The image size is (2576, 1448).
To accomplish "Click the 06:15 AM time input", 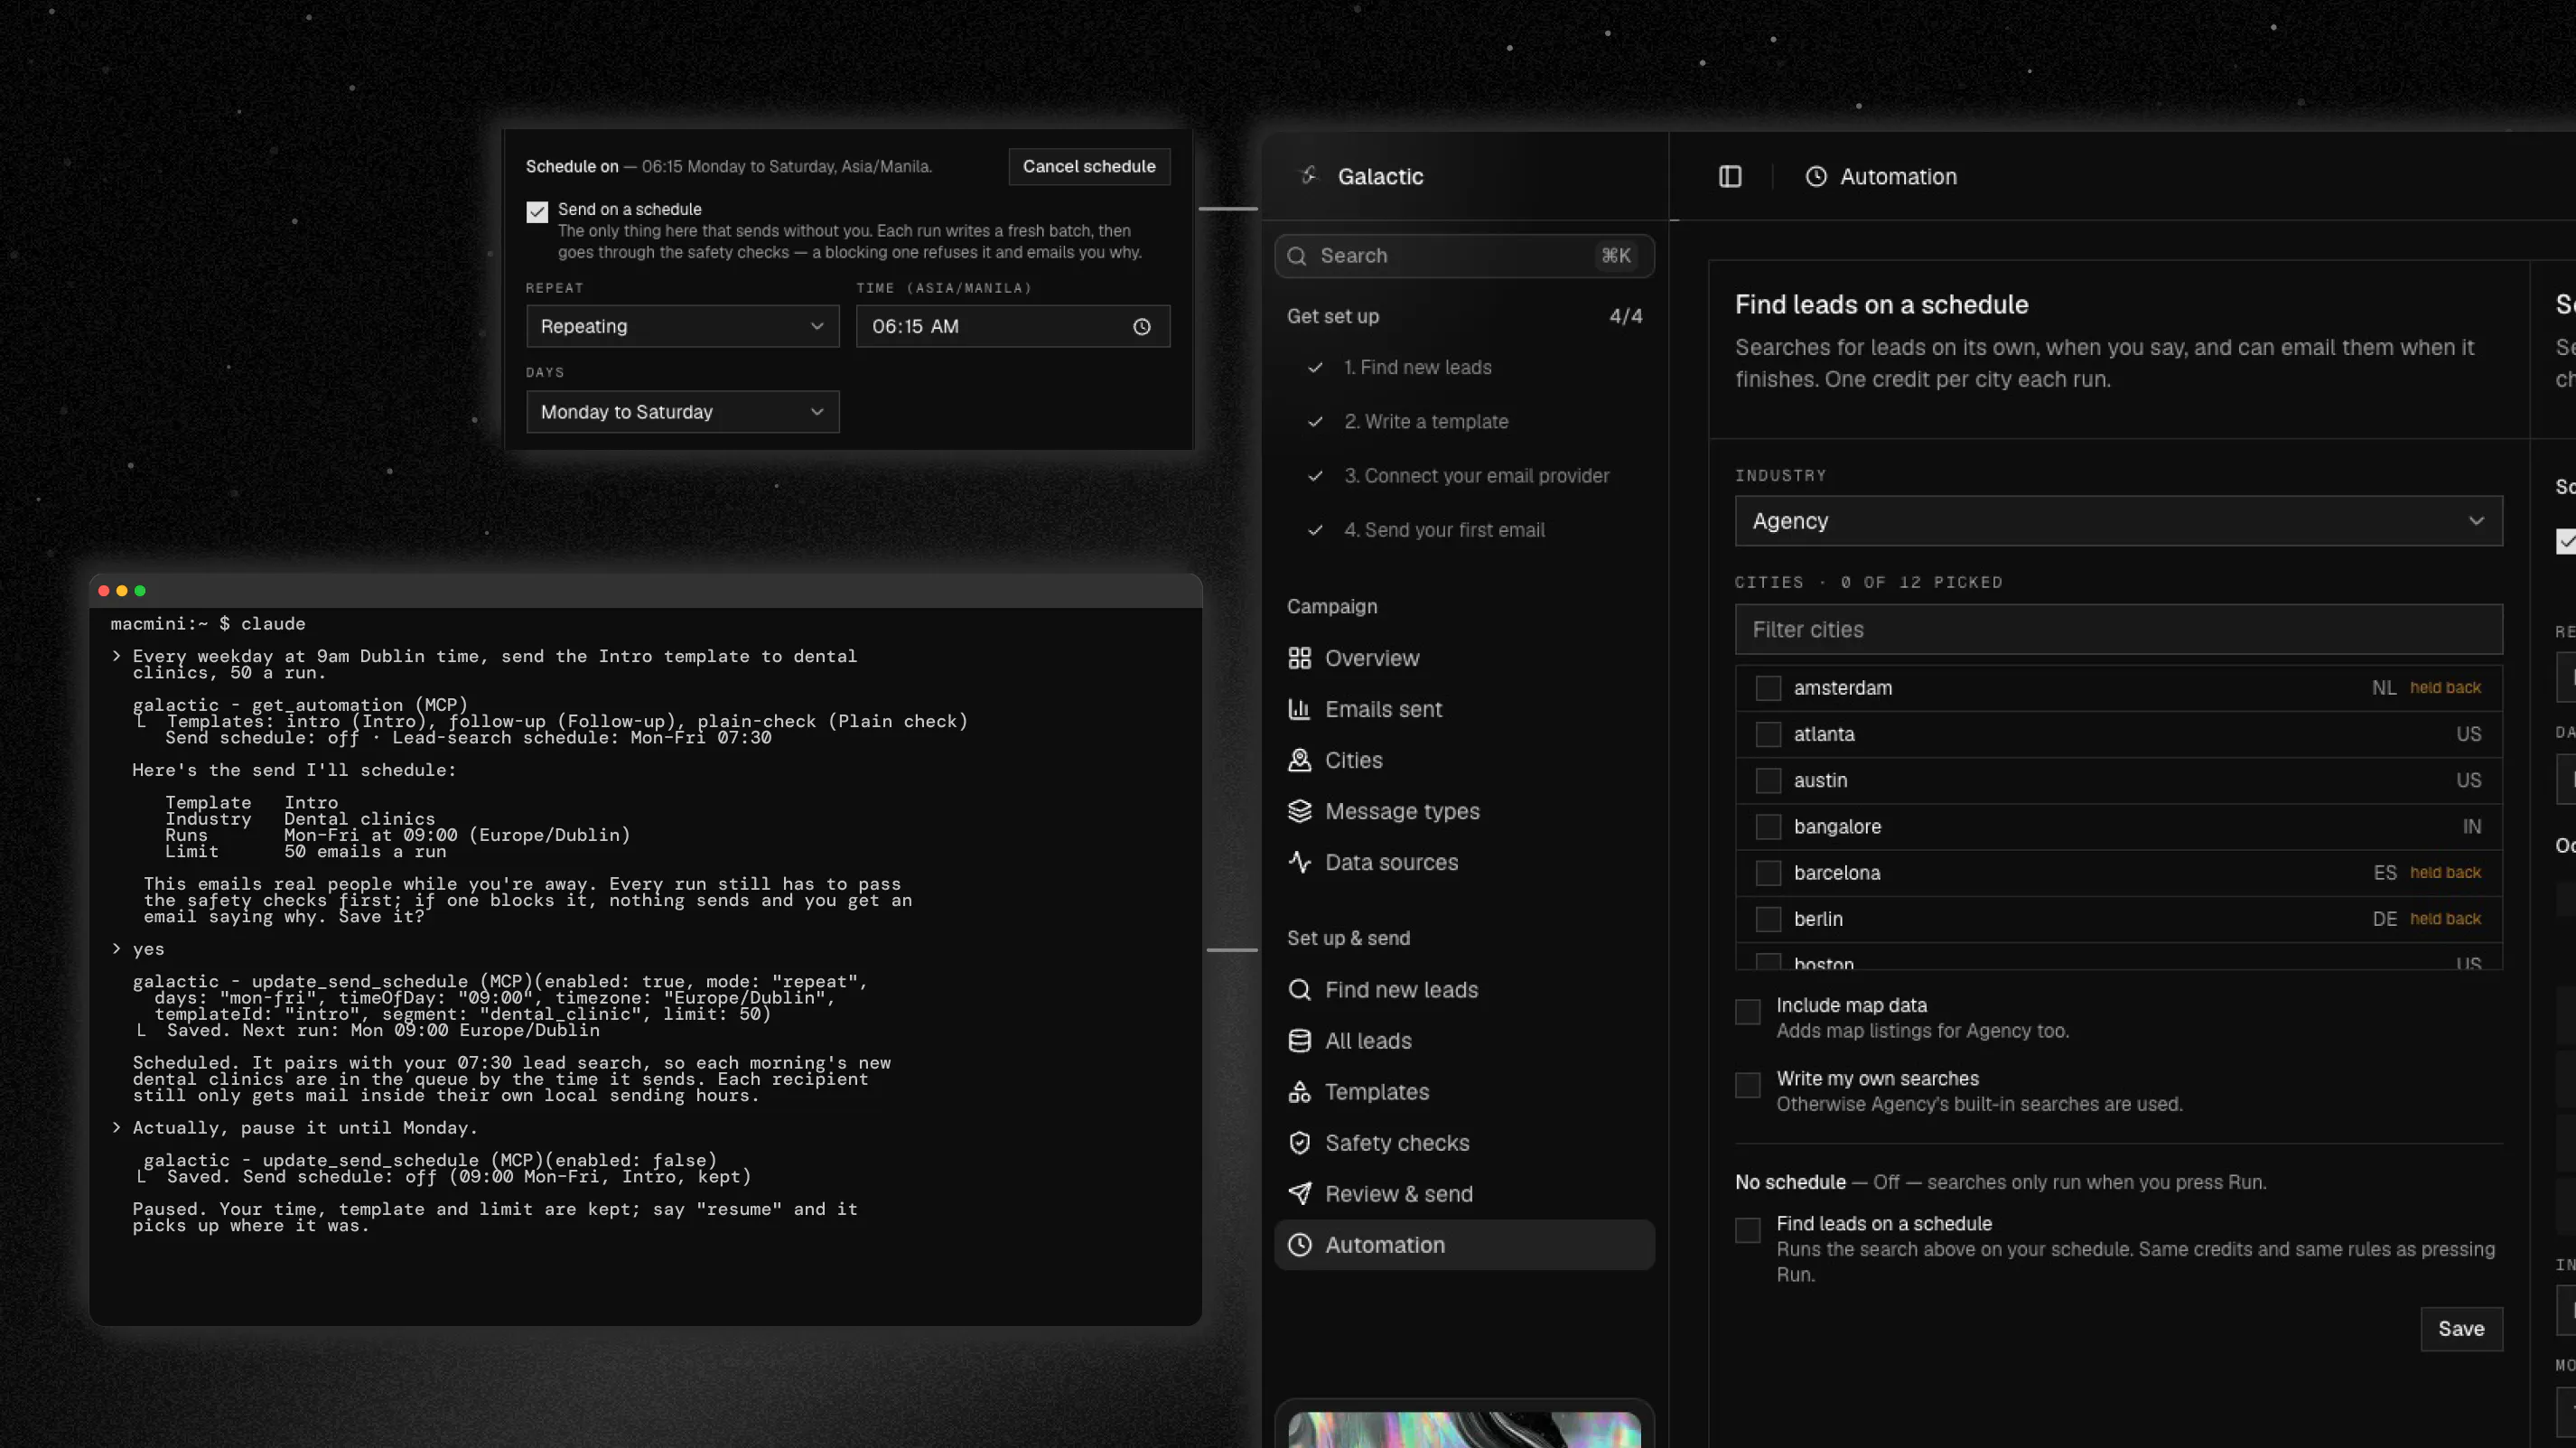I will [x=1012, y=327].
